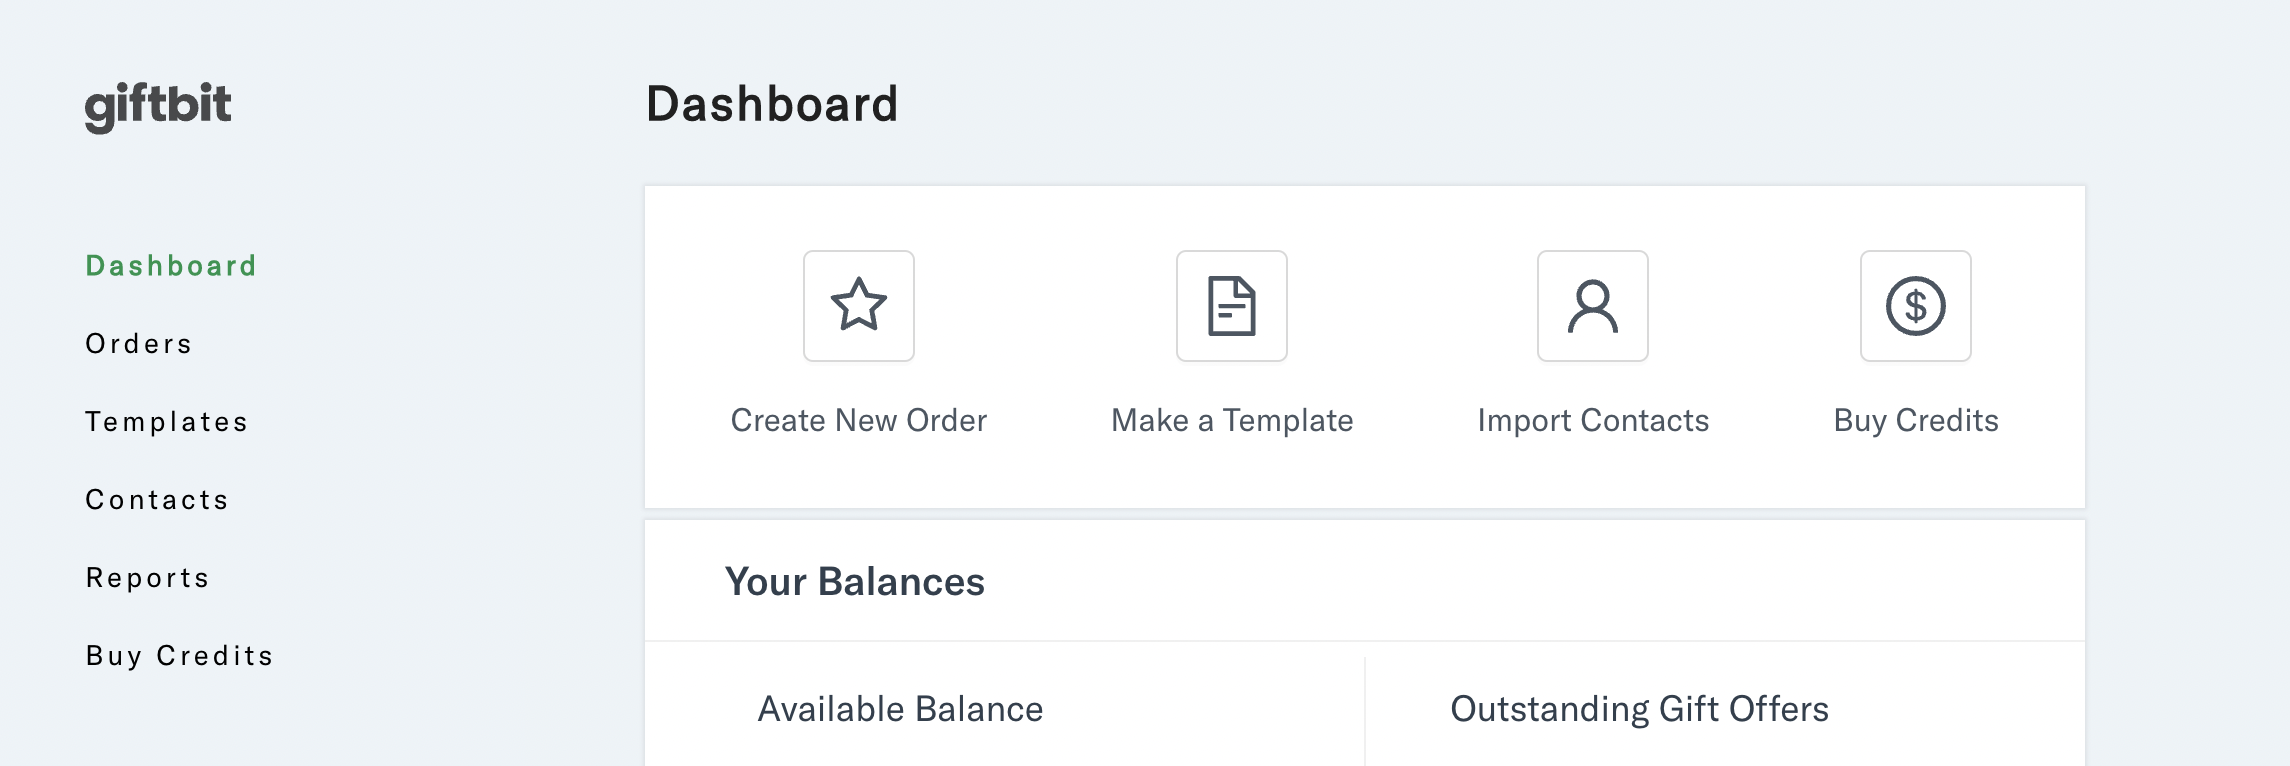This screenshot has width=2290, height=766.
Task: Click the Your Balances section header
Action: pyautogui.click(x=855, y=580)
